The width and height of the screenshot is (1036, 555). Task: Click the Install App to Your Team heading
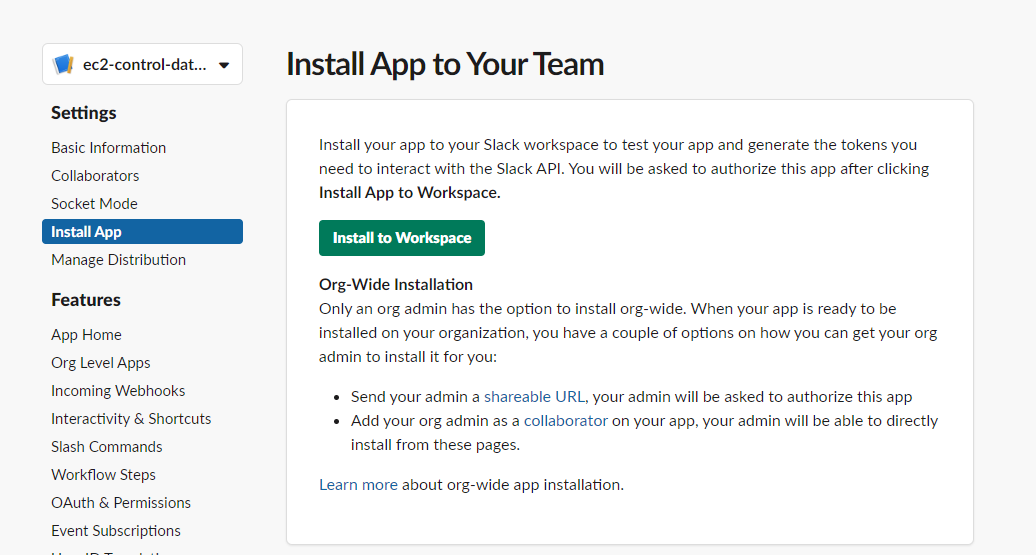[445, 64]
